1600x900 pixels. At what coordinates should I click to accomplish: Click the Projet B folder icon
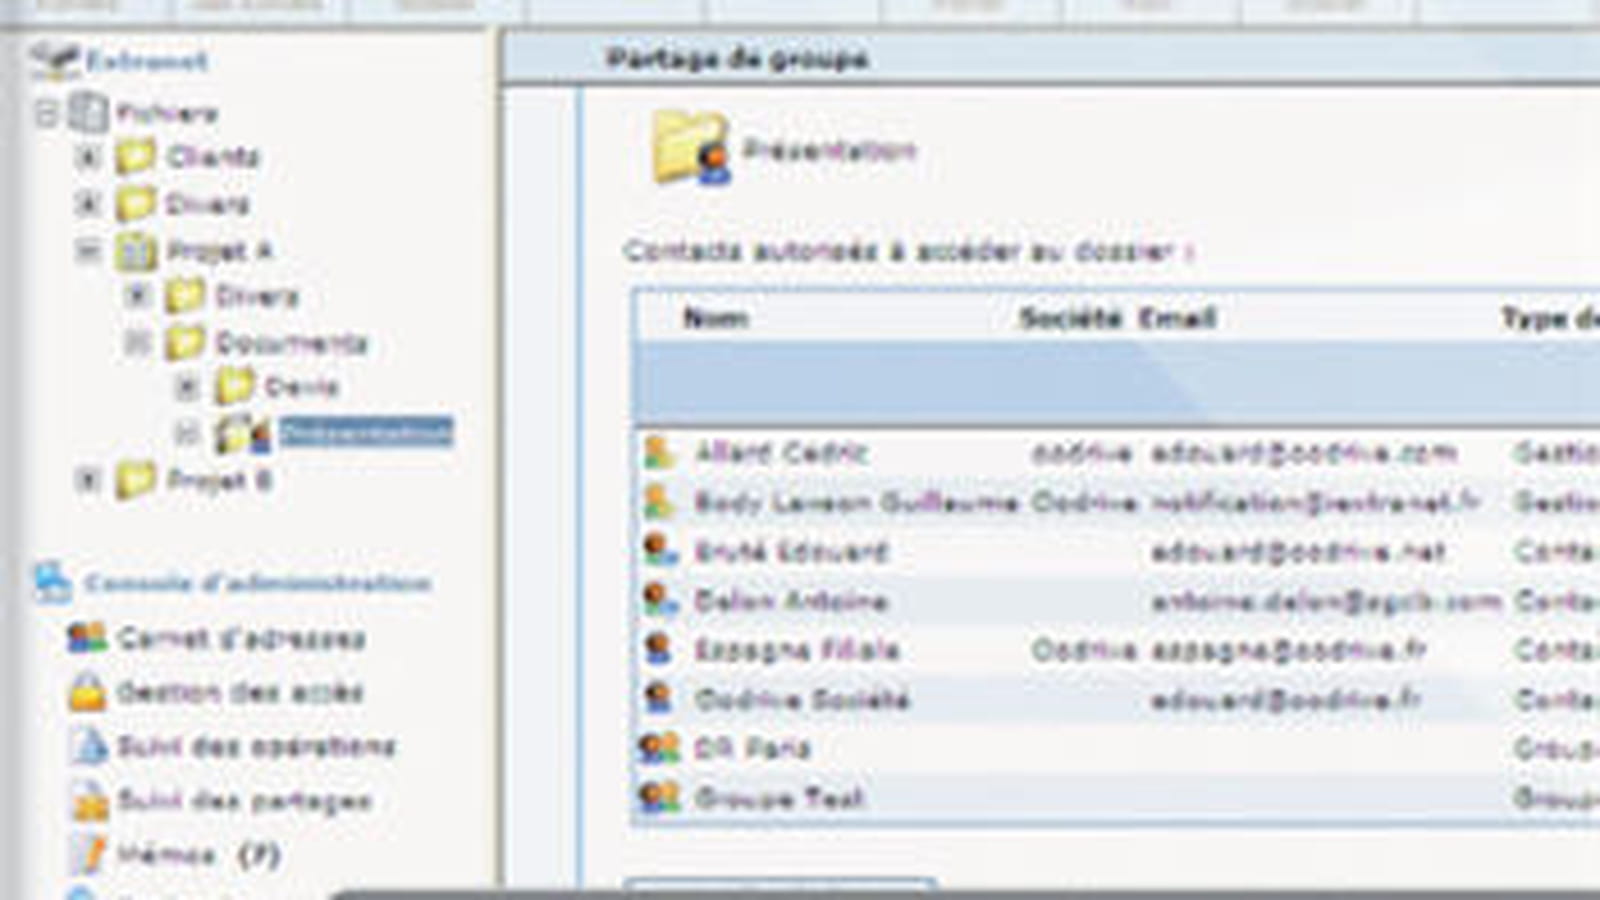click(135, 480)
